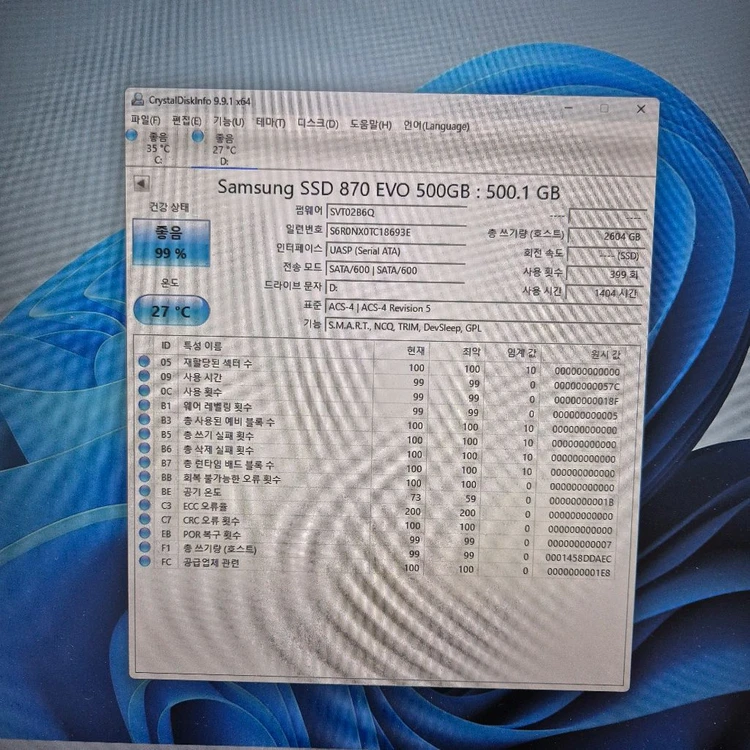This screenshot has width=750, height=750.
Task: Open the 언어(Language) menu
Action: pos(436,126)
